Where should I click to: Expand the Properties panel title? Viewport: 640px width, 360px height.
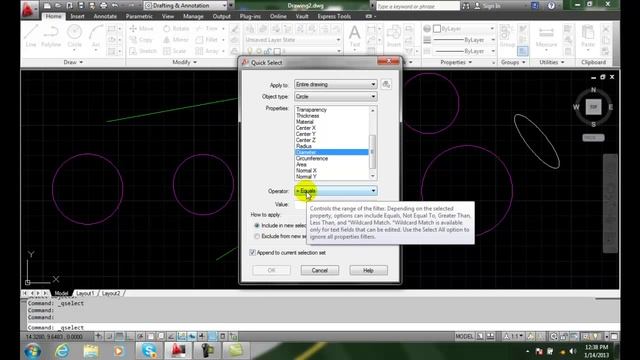(x=456, y=62)
